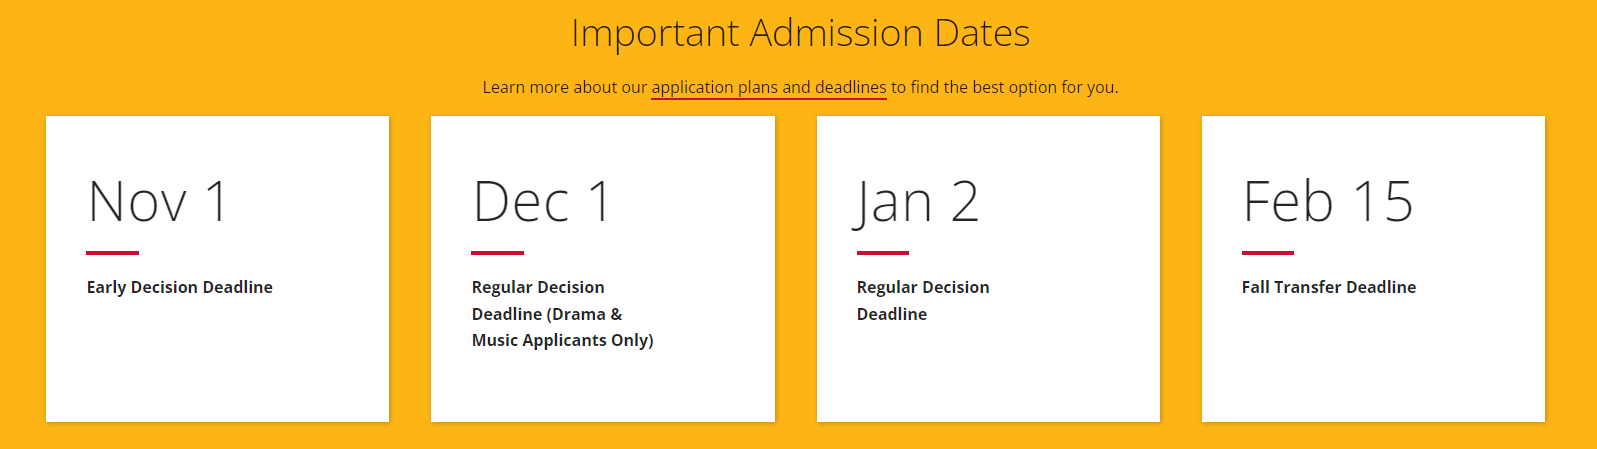The image size is (1597, 449).
Task: Click the red divider under Feb 15
Action: click(1268, 253)
